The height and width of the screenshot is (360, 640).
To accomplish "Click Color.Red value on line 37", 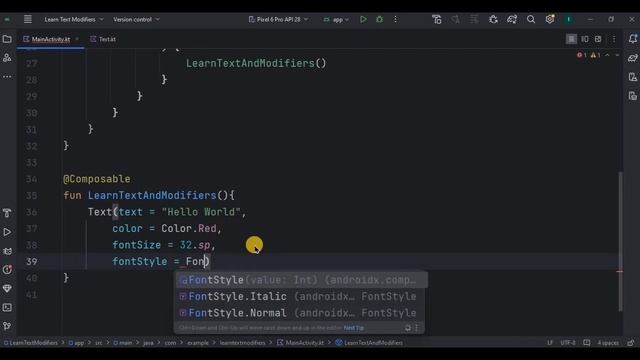I will [x=189, y=228].
